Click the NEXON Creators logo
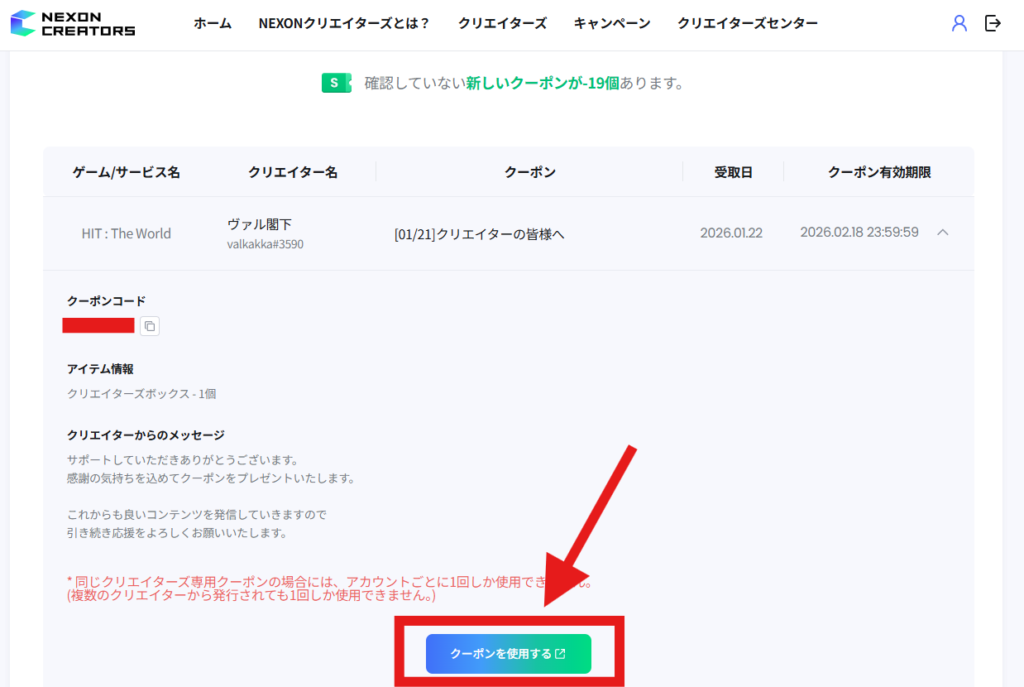 73,23
